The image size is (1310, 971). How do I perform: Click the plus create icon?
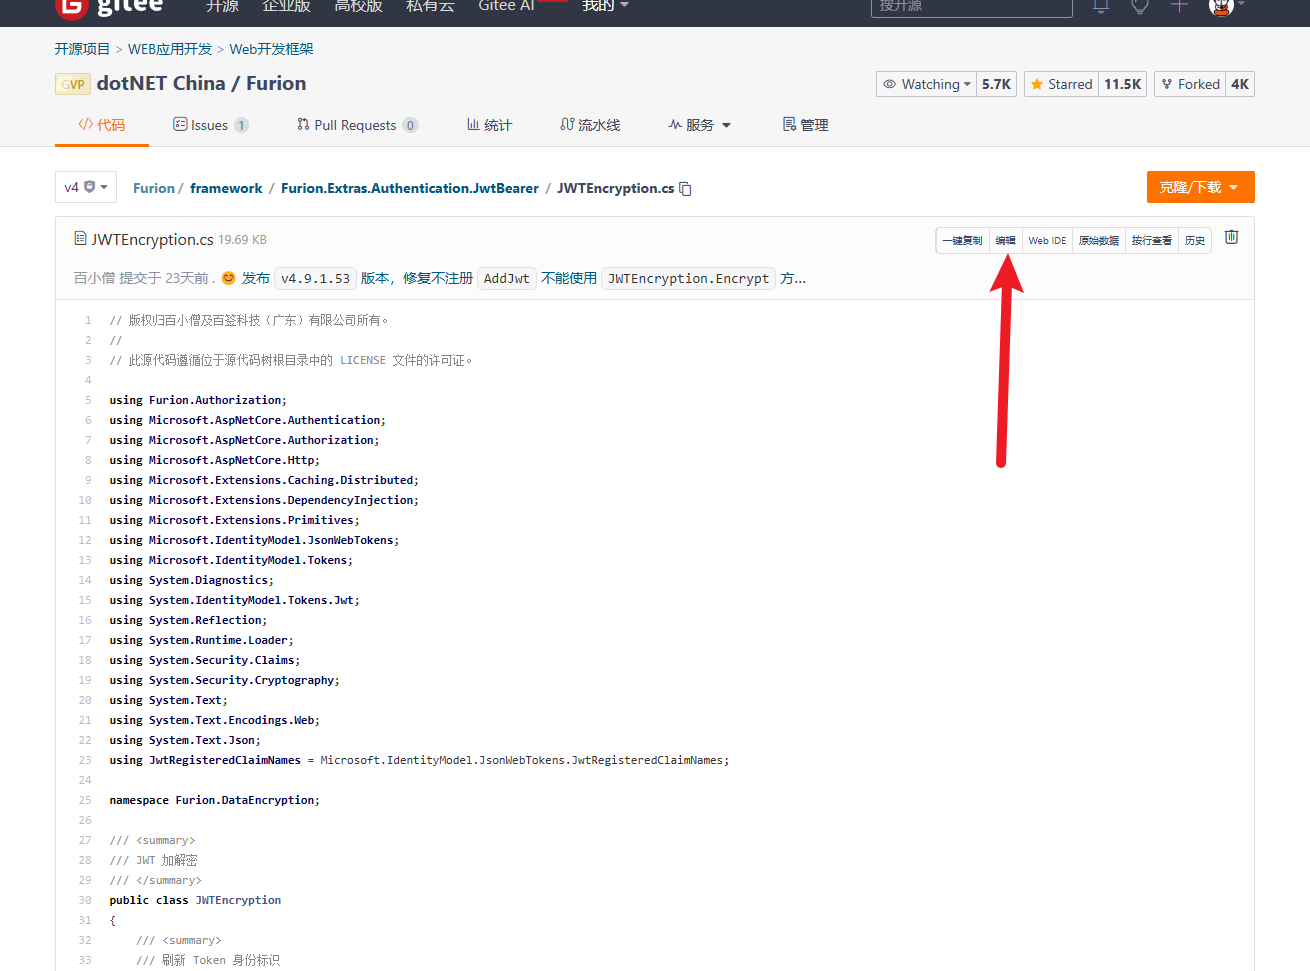(1179, 6)
